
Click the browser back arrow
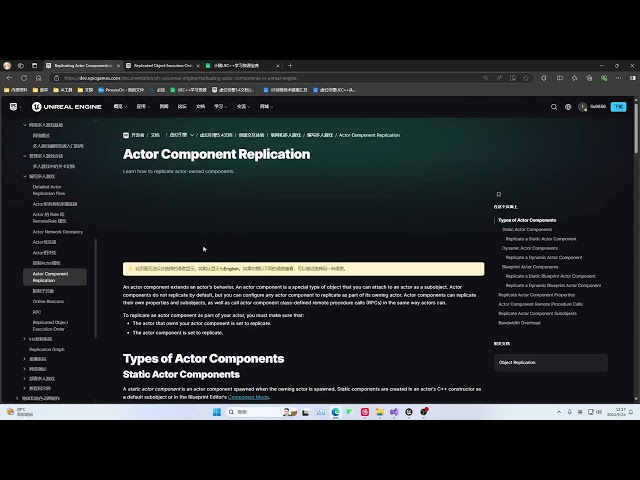(9, 78)
